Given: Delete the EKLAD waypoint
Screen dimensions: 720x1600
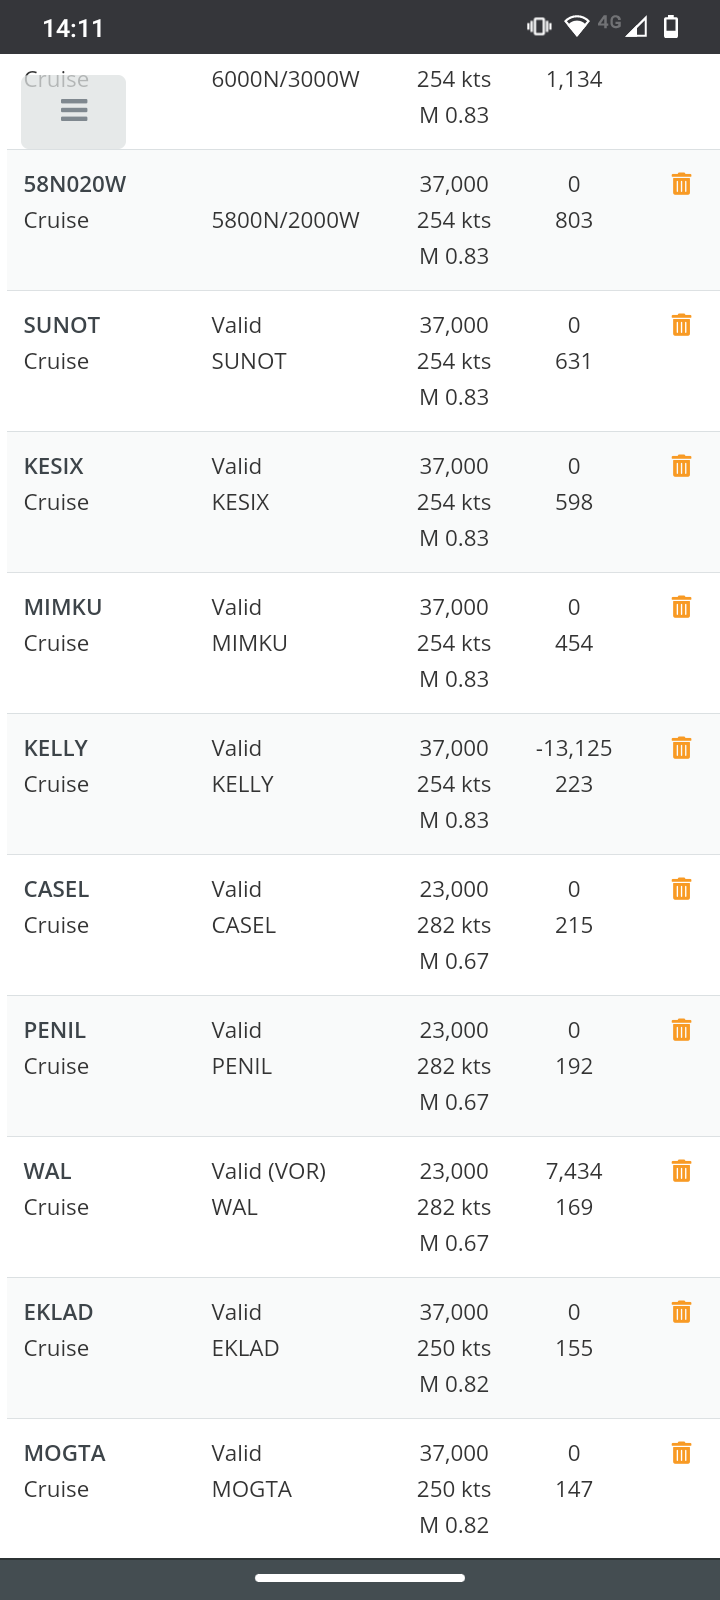Looking at the screenshot, I should [681, 1312].
